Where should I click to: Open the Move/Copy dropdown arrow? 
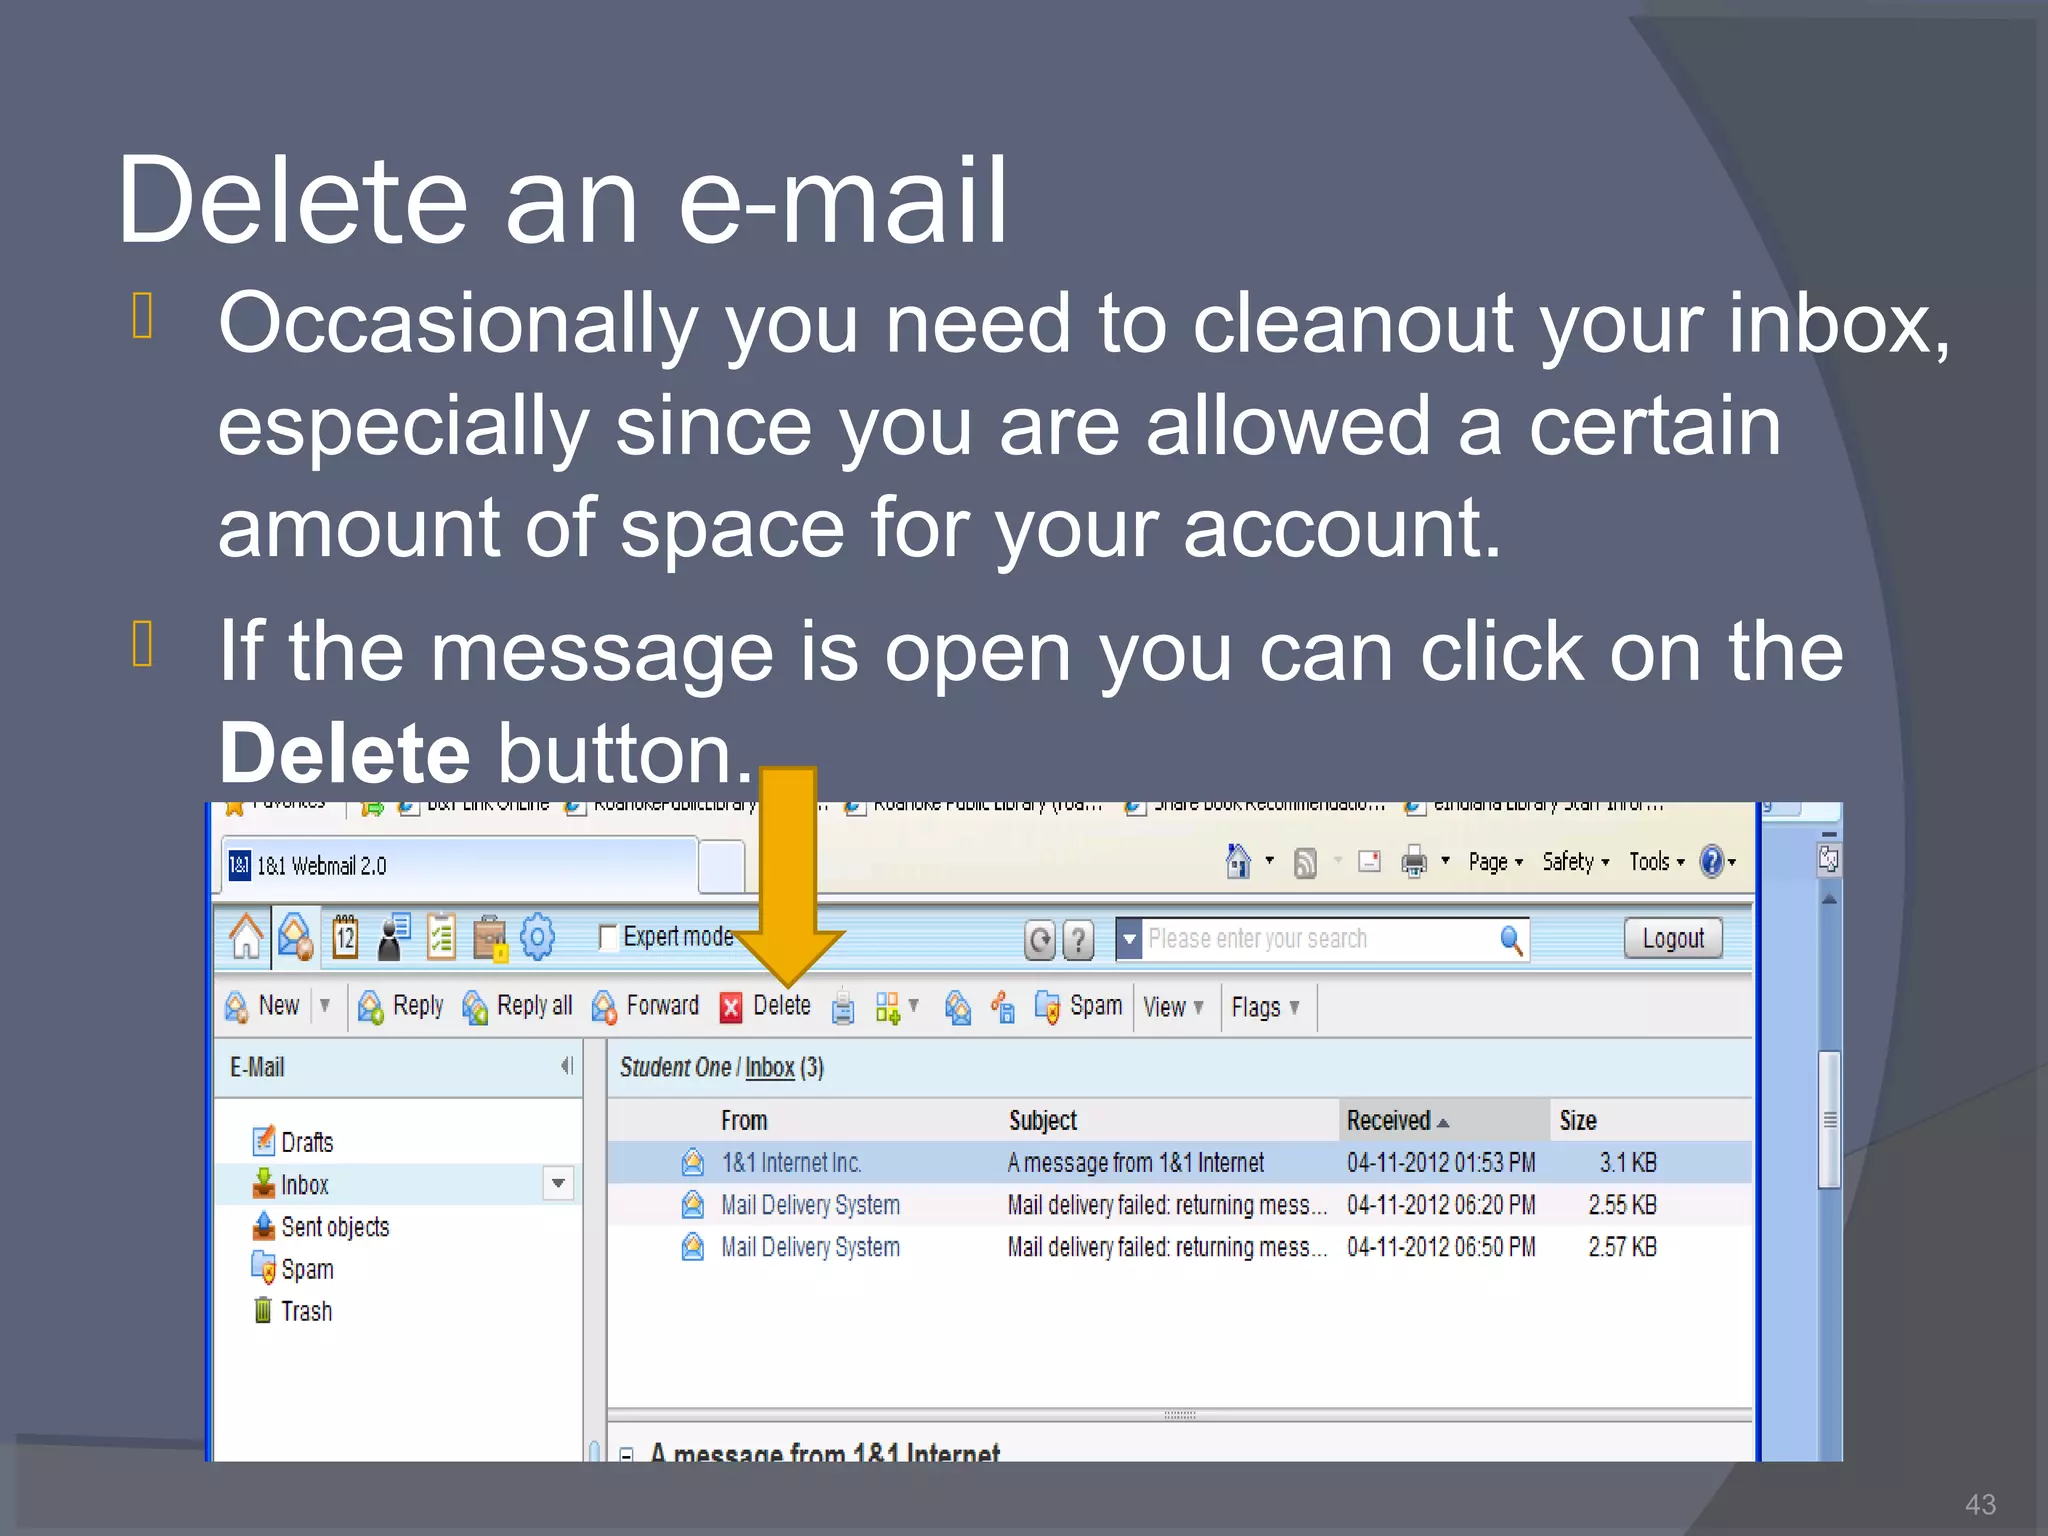[913, 1005]
